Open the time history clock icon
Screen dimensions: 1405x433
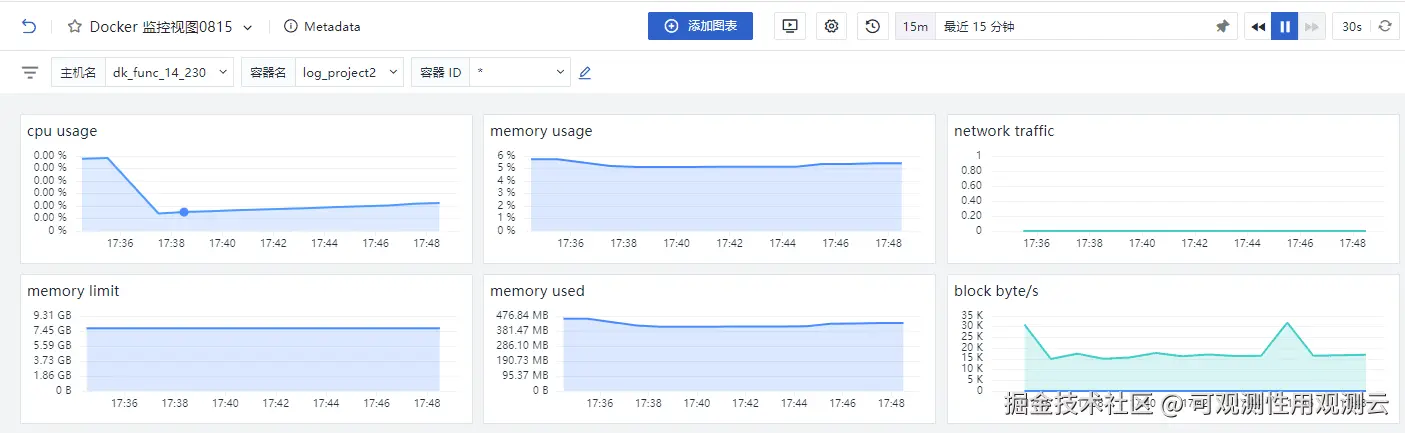pyautogui.click(x=873, y=27)
